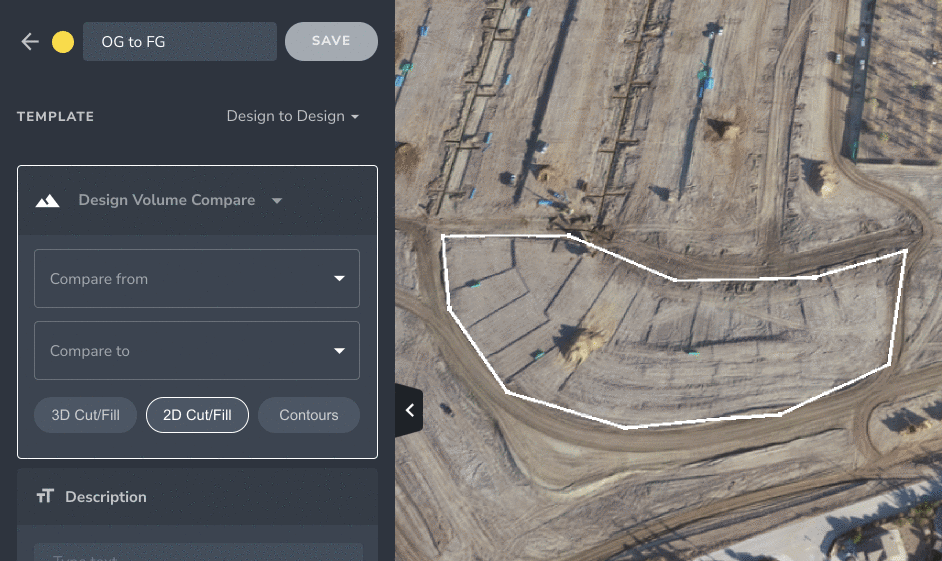Image resolution: width=942 pixels, height=561 pixels.
Task: Open the yellow color swatch picker
Action: (62, 41)
